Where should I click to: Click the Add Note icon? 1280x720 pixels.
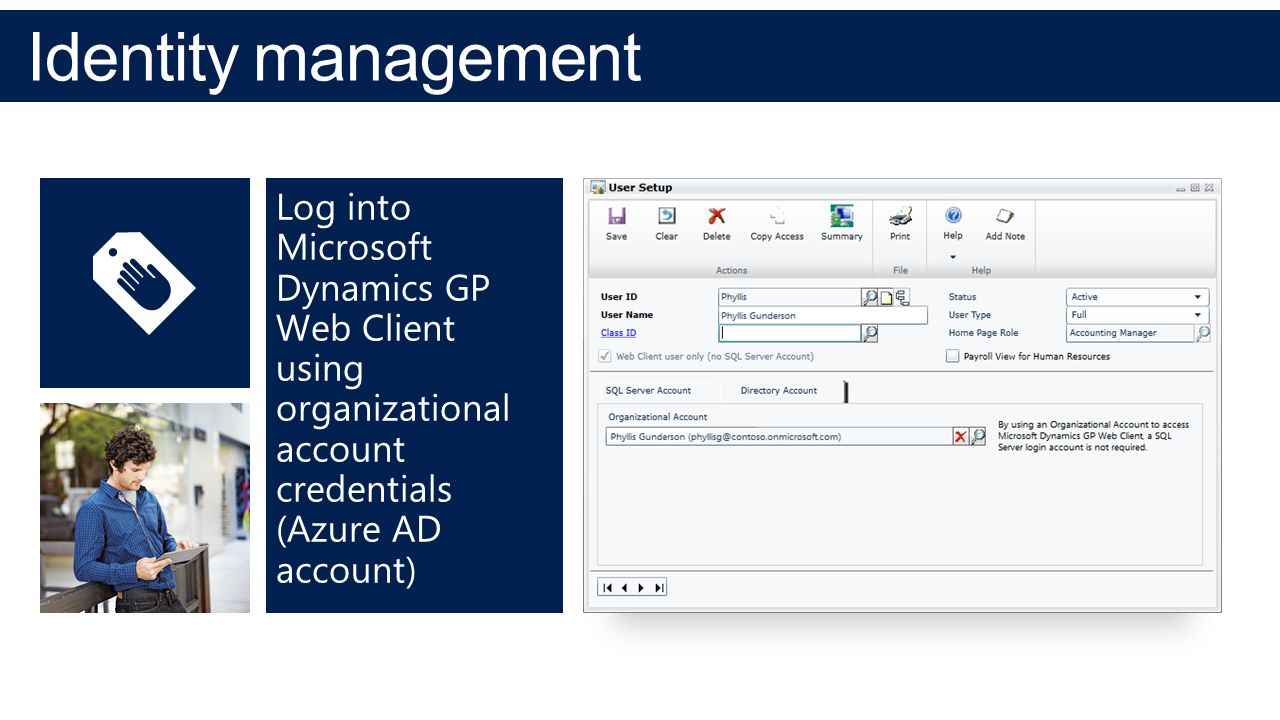1005,216
